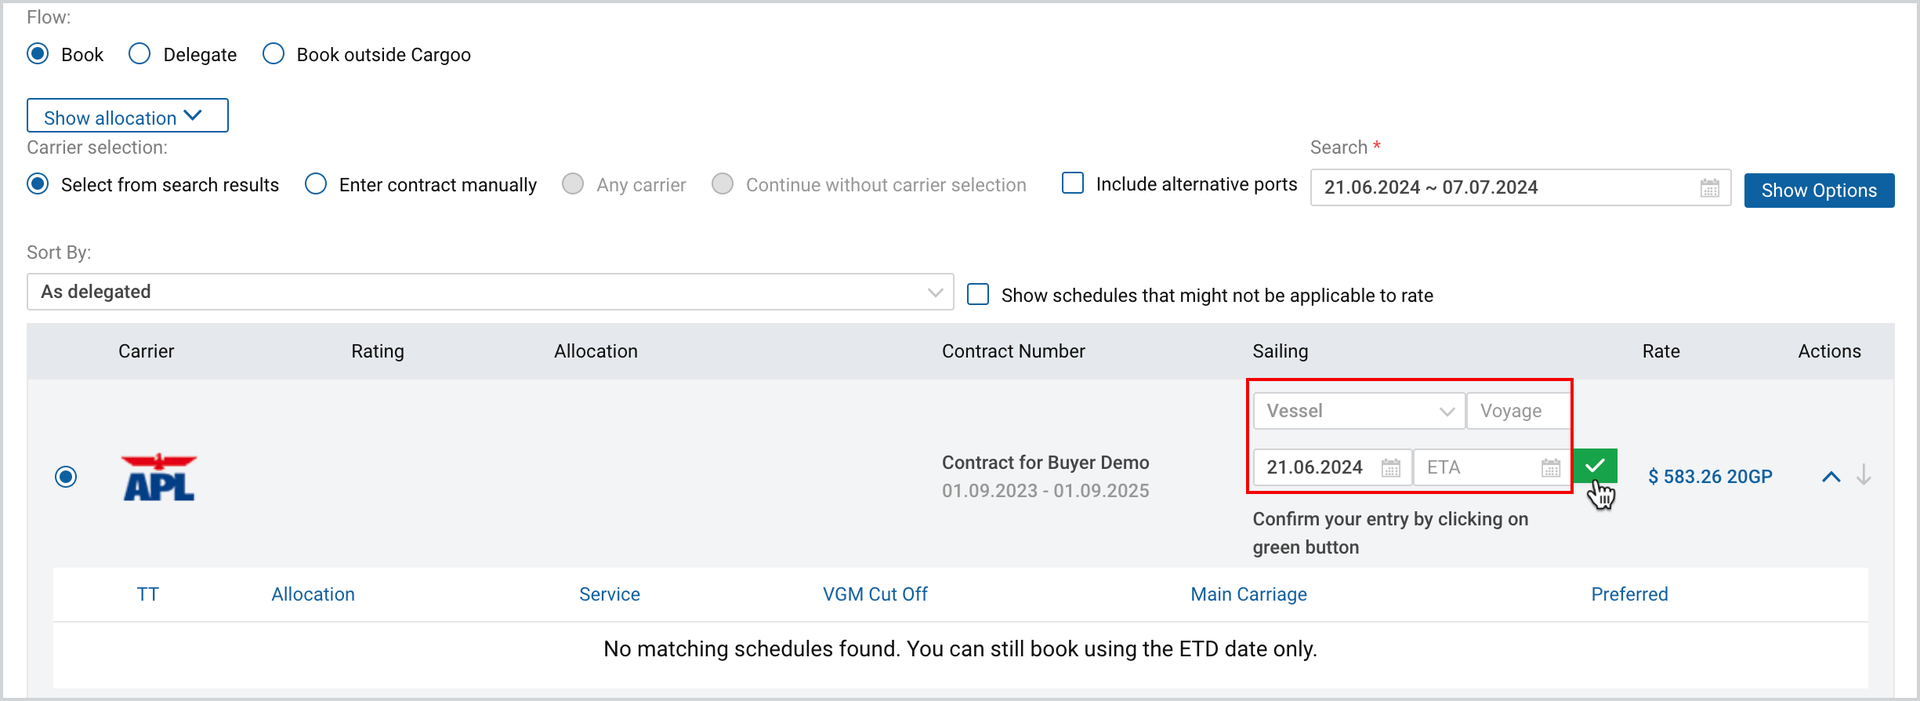This screenshot has height=701, width=1920.
Task: Click the TT sub-table header
Action: tap(148, 594)
